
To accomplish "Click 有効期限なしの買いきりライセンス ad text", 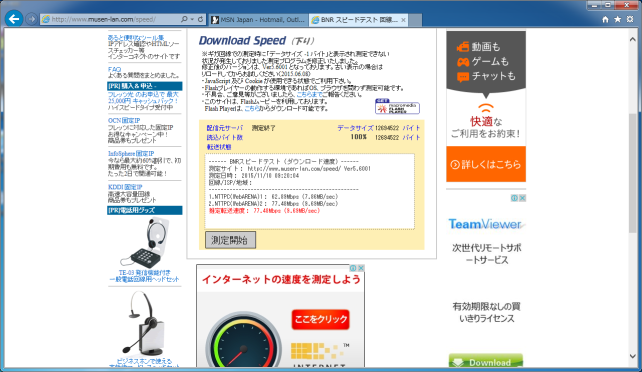I will point(486,312).
